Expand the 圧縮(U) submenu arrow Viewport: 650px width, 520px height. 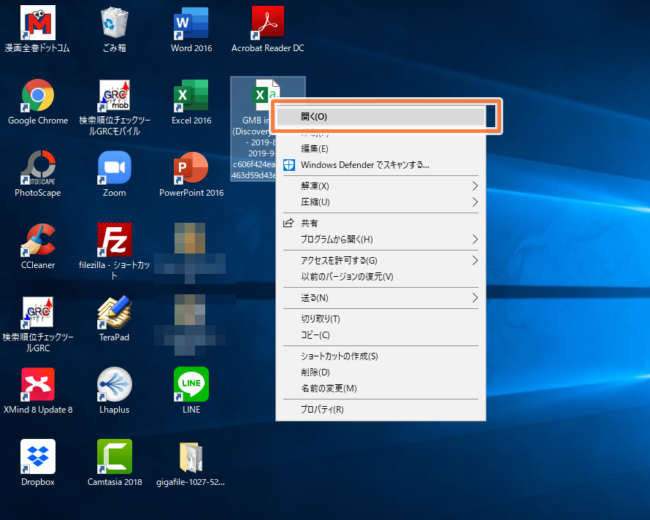click(x=475, y=202)
